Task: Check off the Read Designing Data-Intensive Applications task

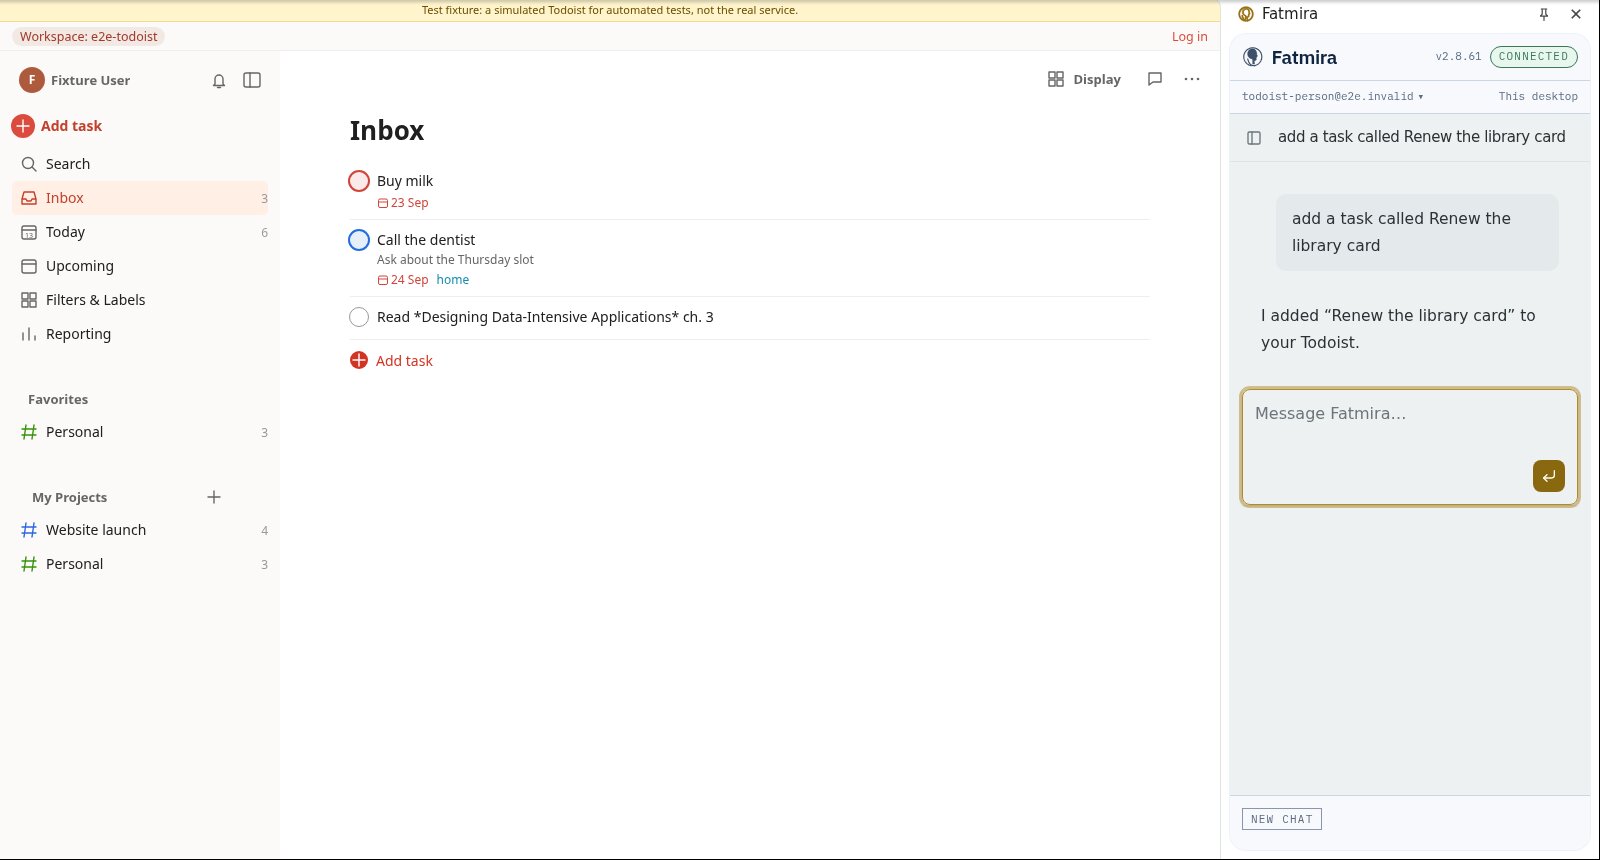Action: 359,317
